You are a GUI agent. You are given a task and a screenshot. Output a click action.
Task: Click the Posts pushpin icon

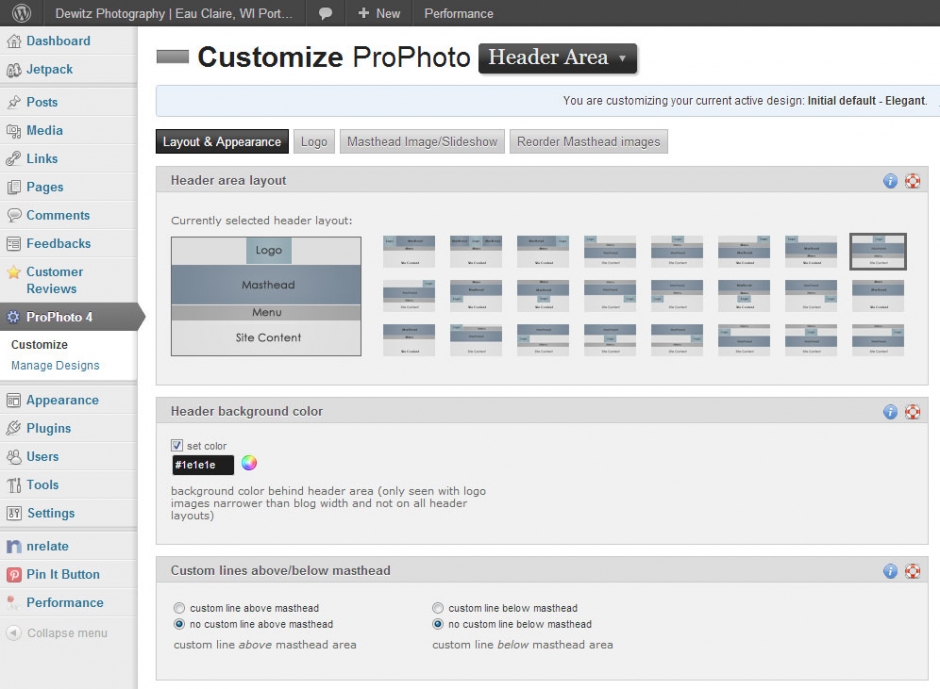pyautogui.click(x=14, y=102)
